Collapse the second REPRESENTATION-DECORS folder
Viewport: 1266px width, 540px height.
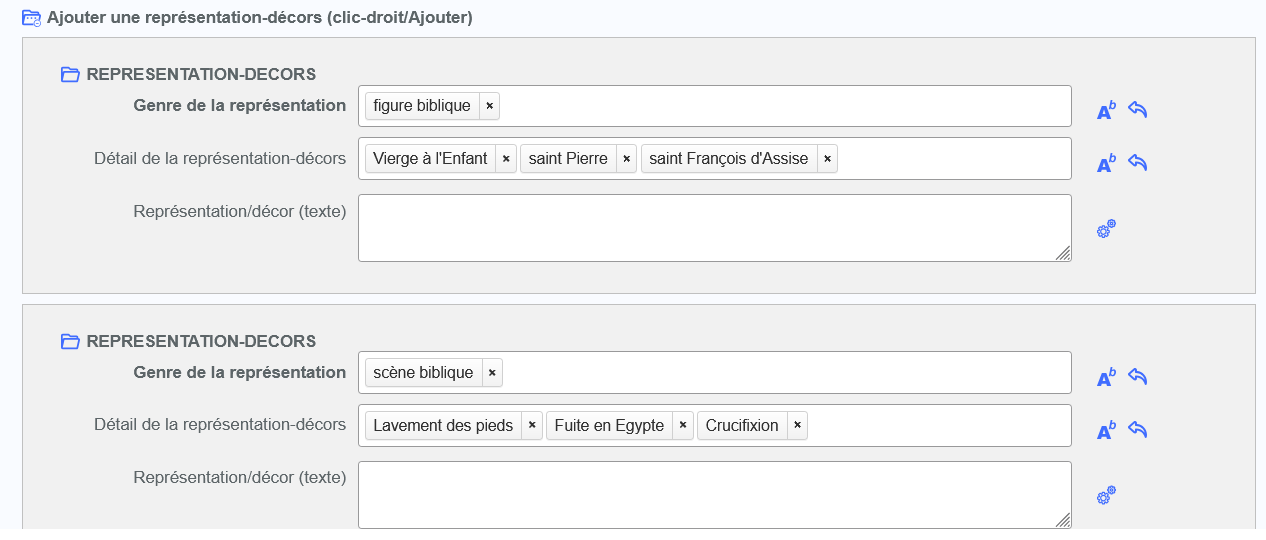coord(70,341)
